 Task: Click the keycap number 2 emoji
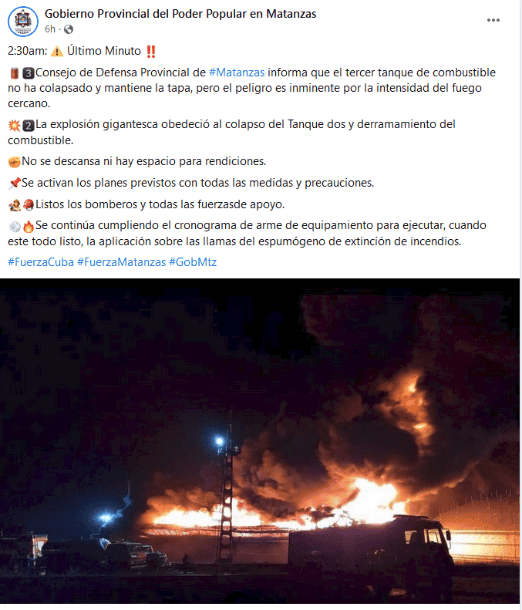[x=28, y=125]
